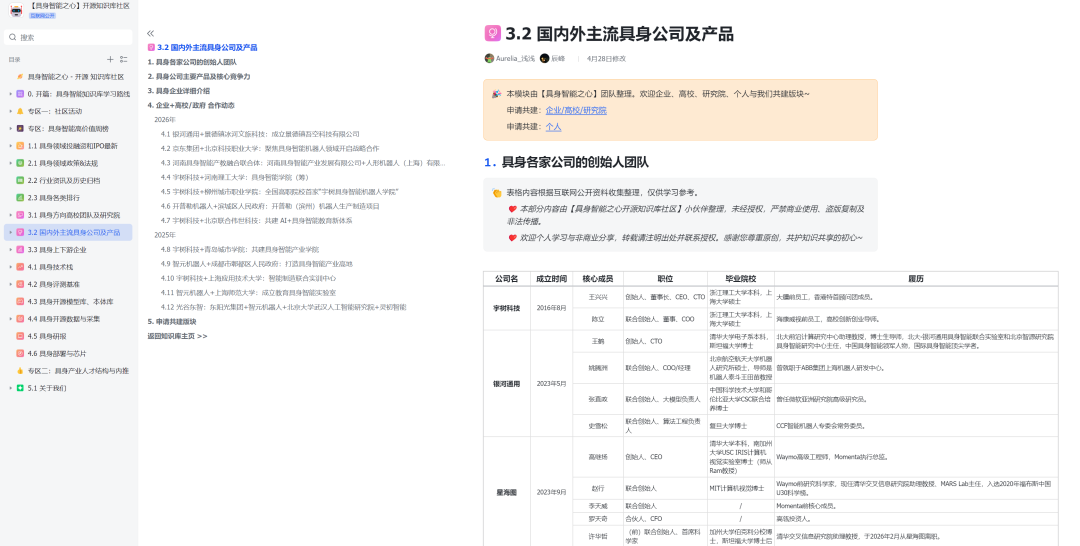Expand the 专区一:社区活动 node
The width and height of the screenshot is (1080, 546).
(x=10, y=111)
